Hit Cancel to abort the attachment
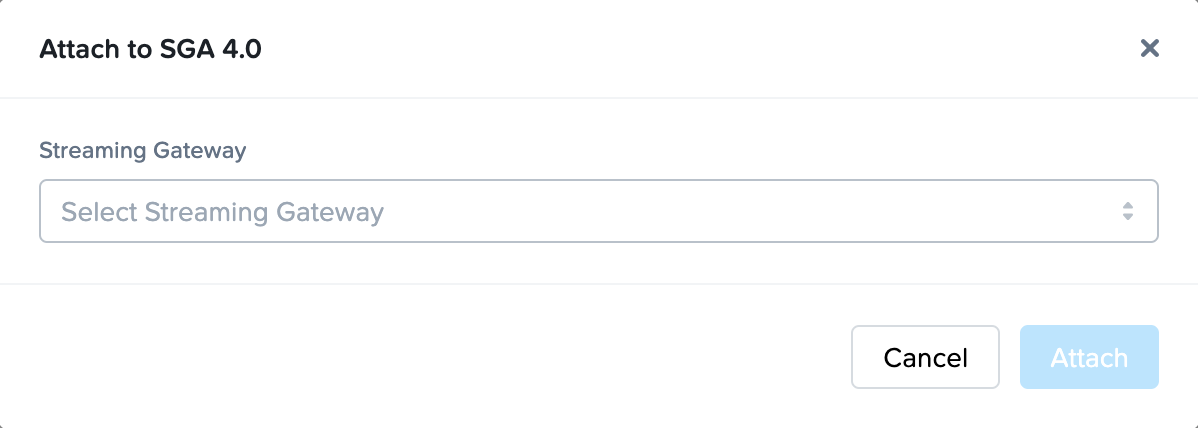1198x428 pixels. tap(925, 357)
